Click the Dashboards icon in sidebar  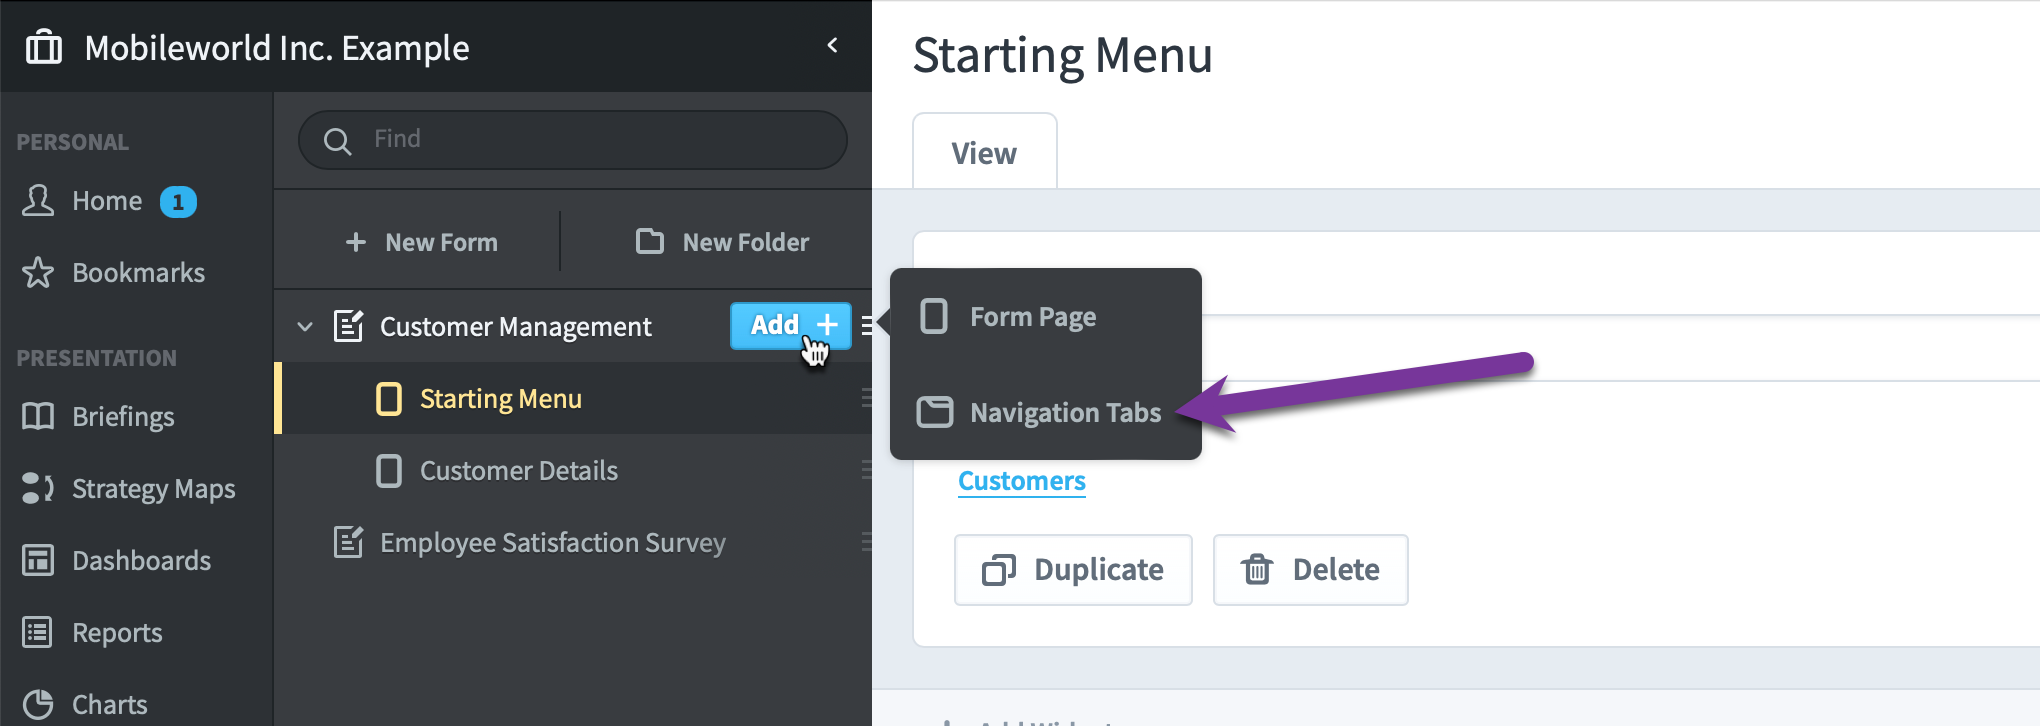(x=38, y=560)
